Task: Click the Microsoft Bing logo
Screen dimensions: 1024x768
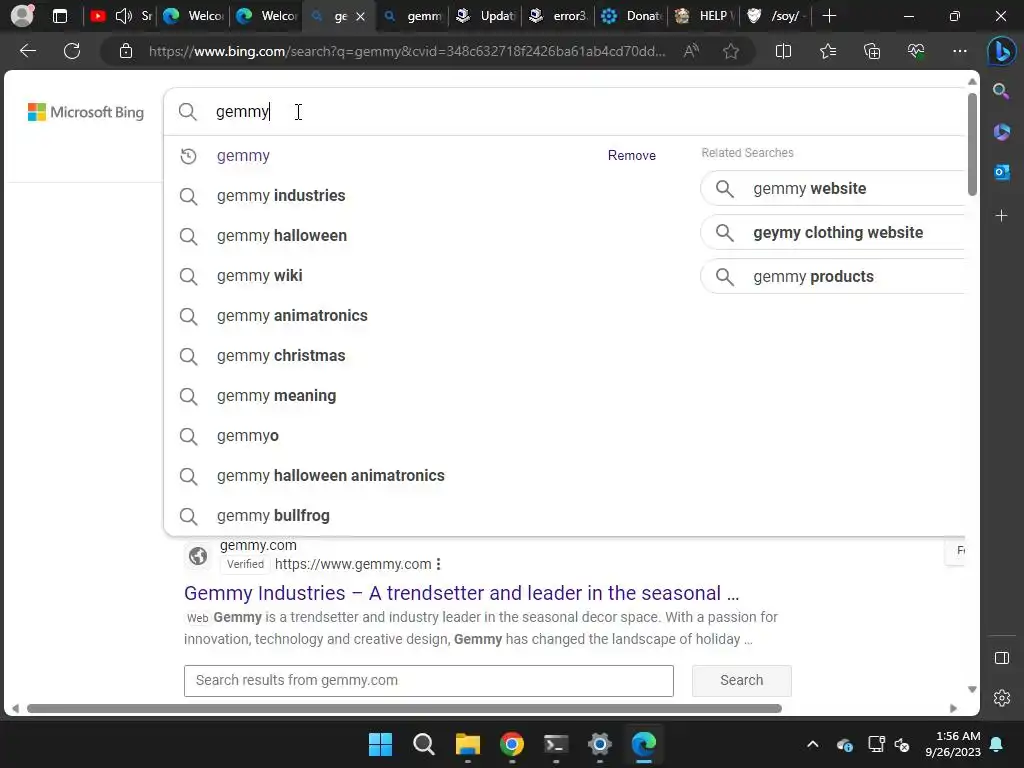Action: pyautogui.click(x=86, y=112)
